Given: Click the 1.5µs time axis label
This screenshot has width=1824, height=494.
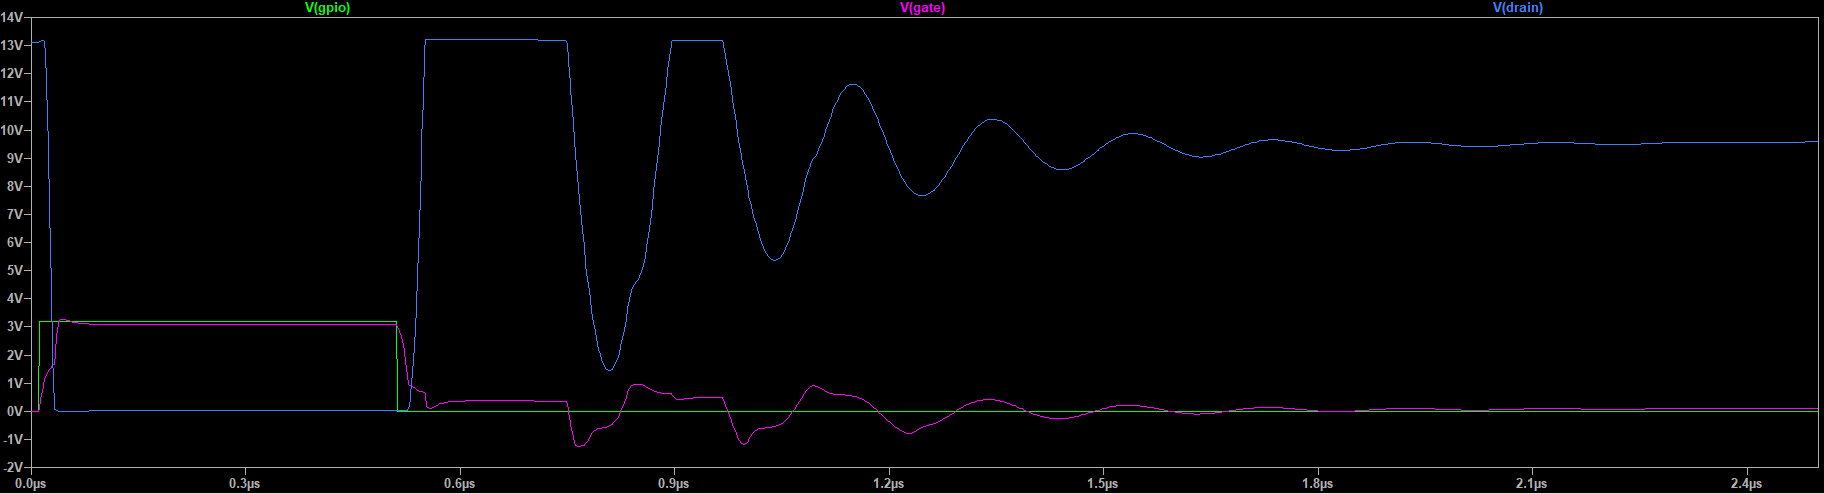Looking at the screenshot, I should point(1103,484).
